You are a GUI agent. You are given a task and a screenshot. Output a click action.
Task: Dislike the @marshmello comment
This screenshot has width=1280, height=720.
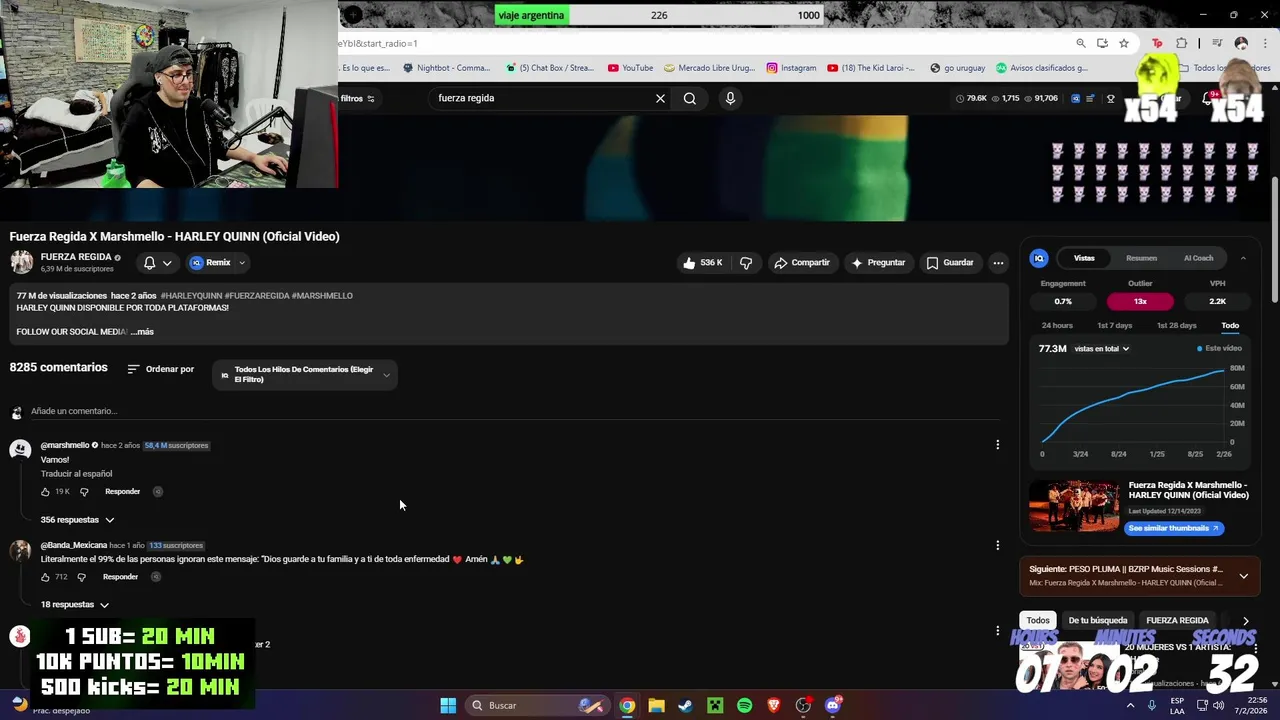[x=84, y=492]
